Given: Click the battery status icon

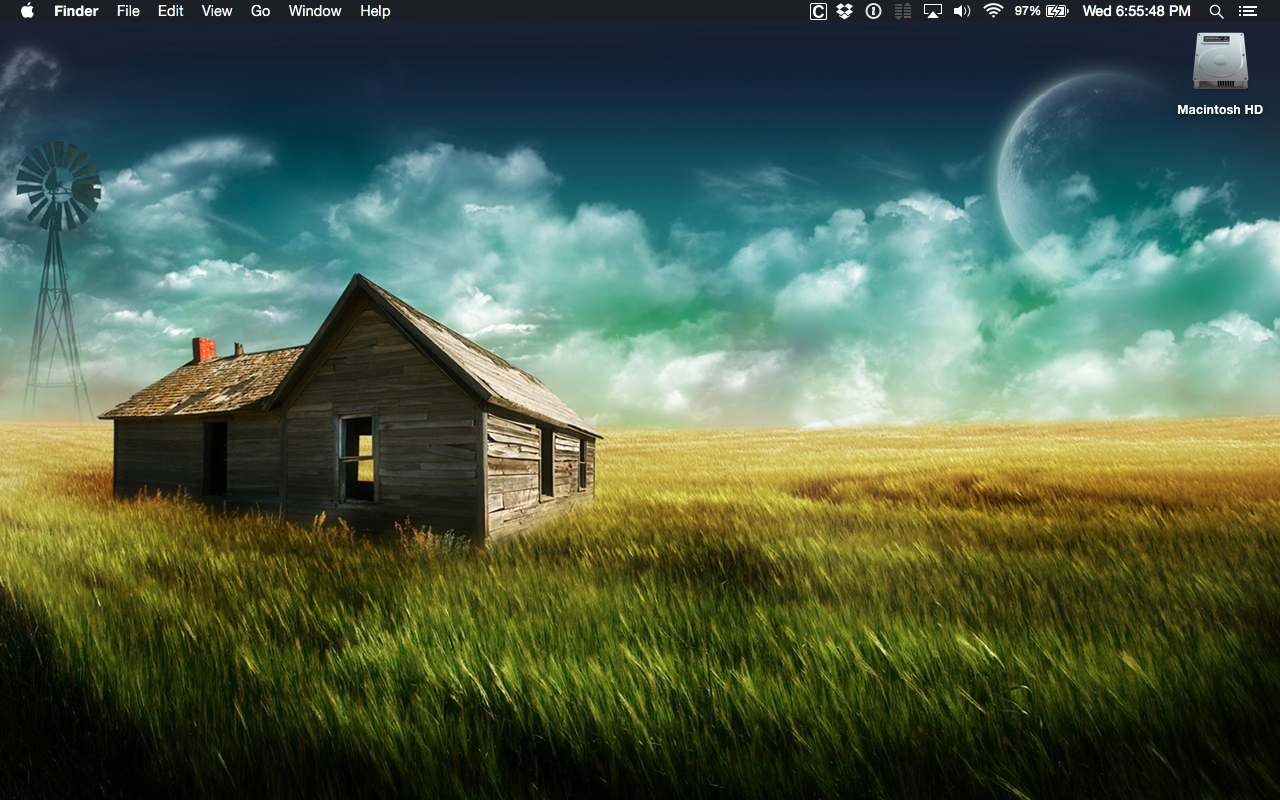Looking at the screenshot, I should click(1058, 11).
